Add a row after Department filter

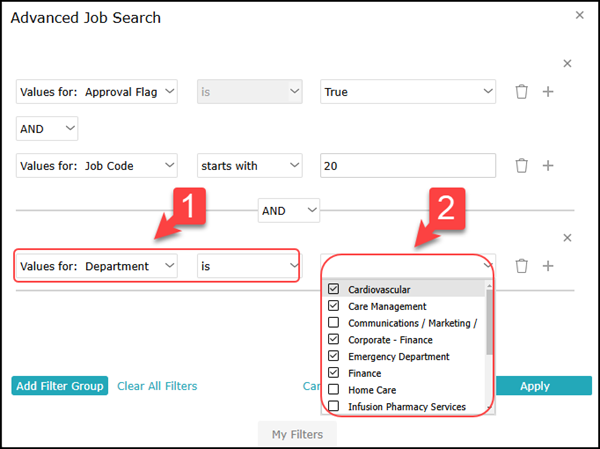(x=548, y=266)
